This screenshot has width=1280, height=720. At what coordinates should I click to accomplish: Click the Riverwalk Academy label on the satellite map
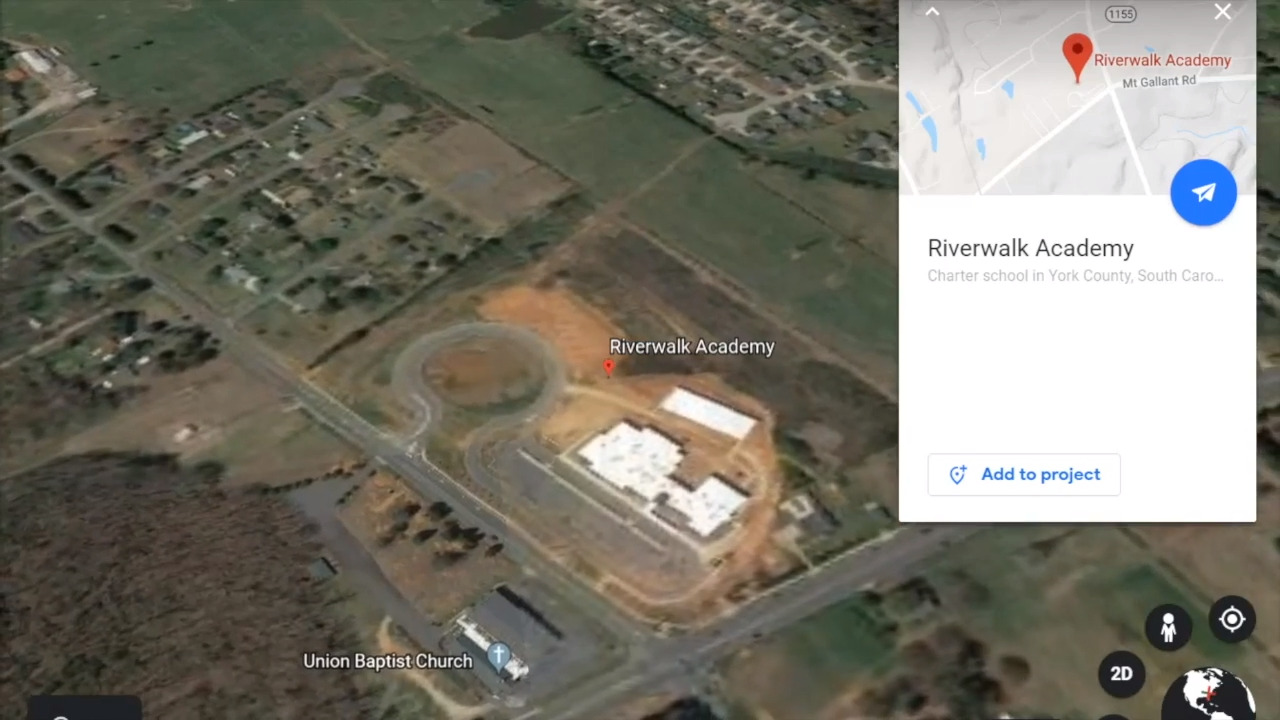[692, 347]
